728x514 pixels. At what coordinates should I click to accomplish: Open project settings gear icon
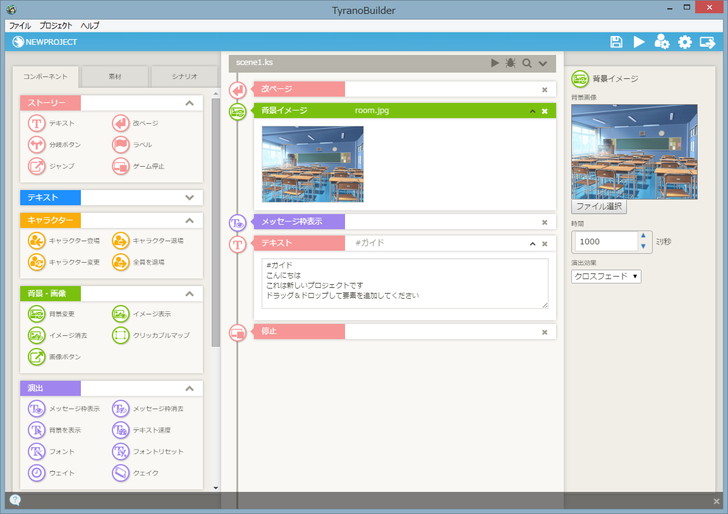(685, 42)
